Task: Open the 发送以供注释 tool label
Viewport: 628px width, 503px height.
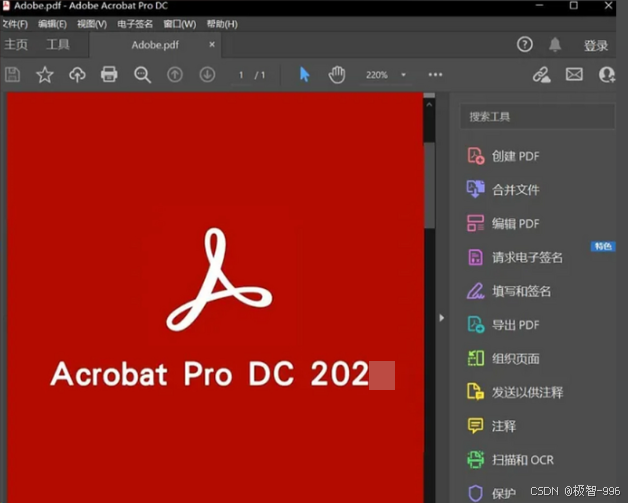Action: click(527, 392)
